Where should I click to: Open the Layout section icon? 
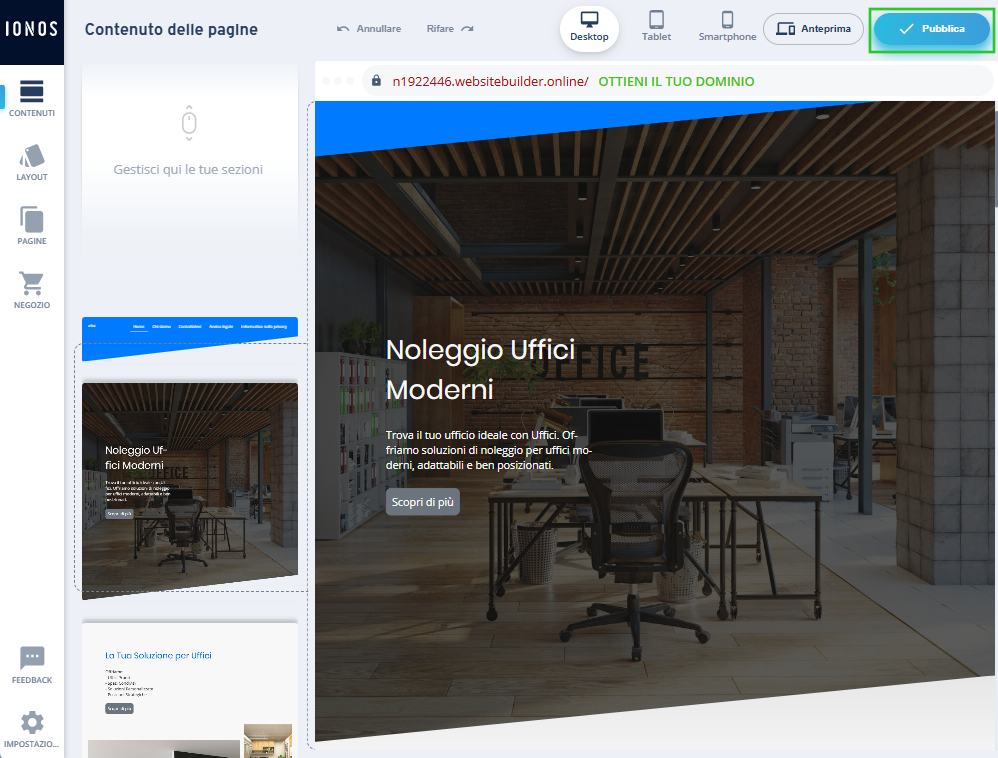click(32, 162)
